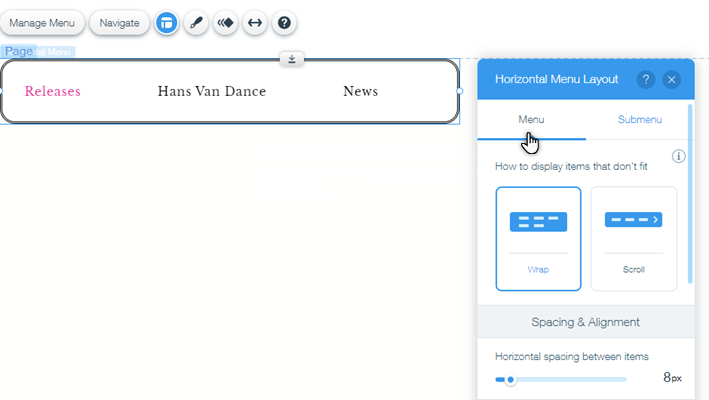Switch to the Submenu tab
This screenshot has width=709, height=400.
point(639,120)
